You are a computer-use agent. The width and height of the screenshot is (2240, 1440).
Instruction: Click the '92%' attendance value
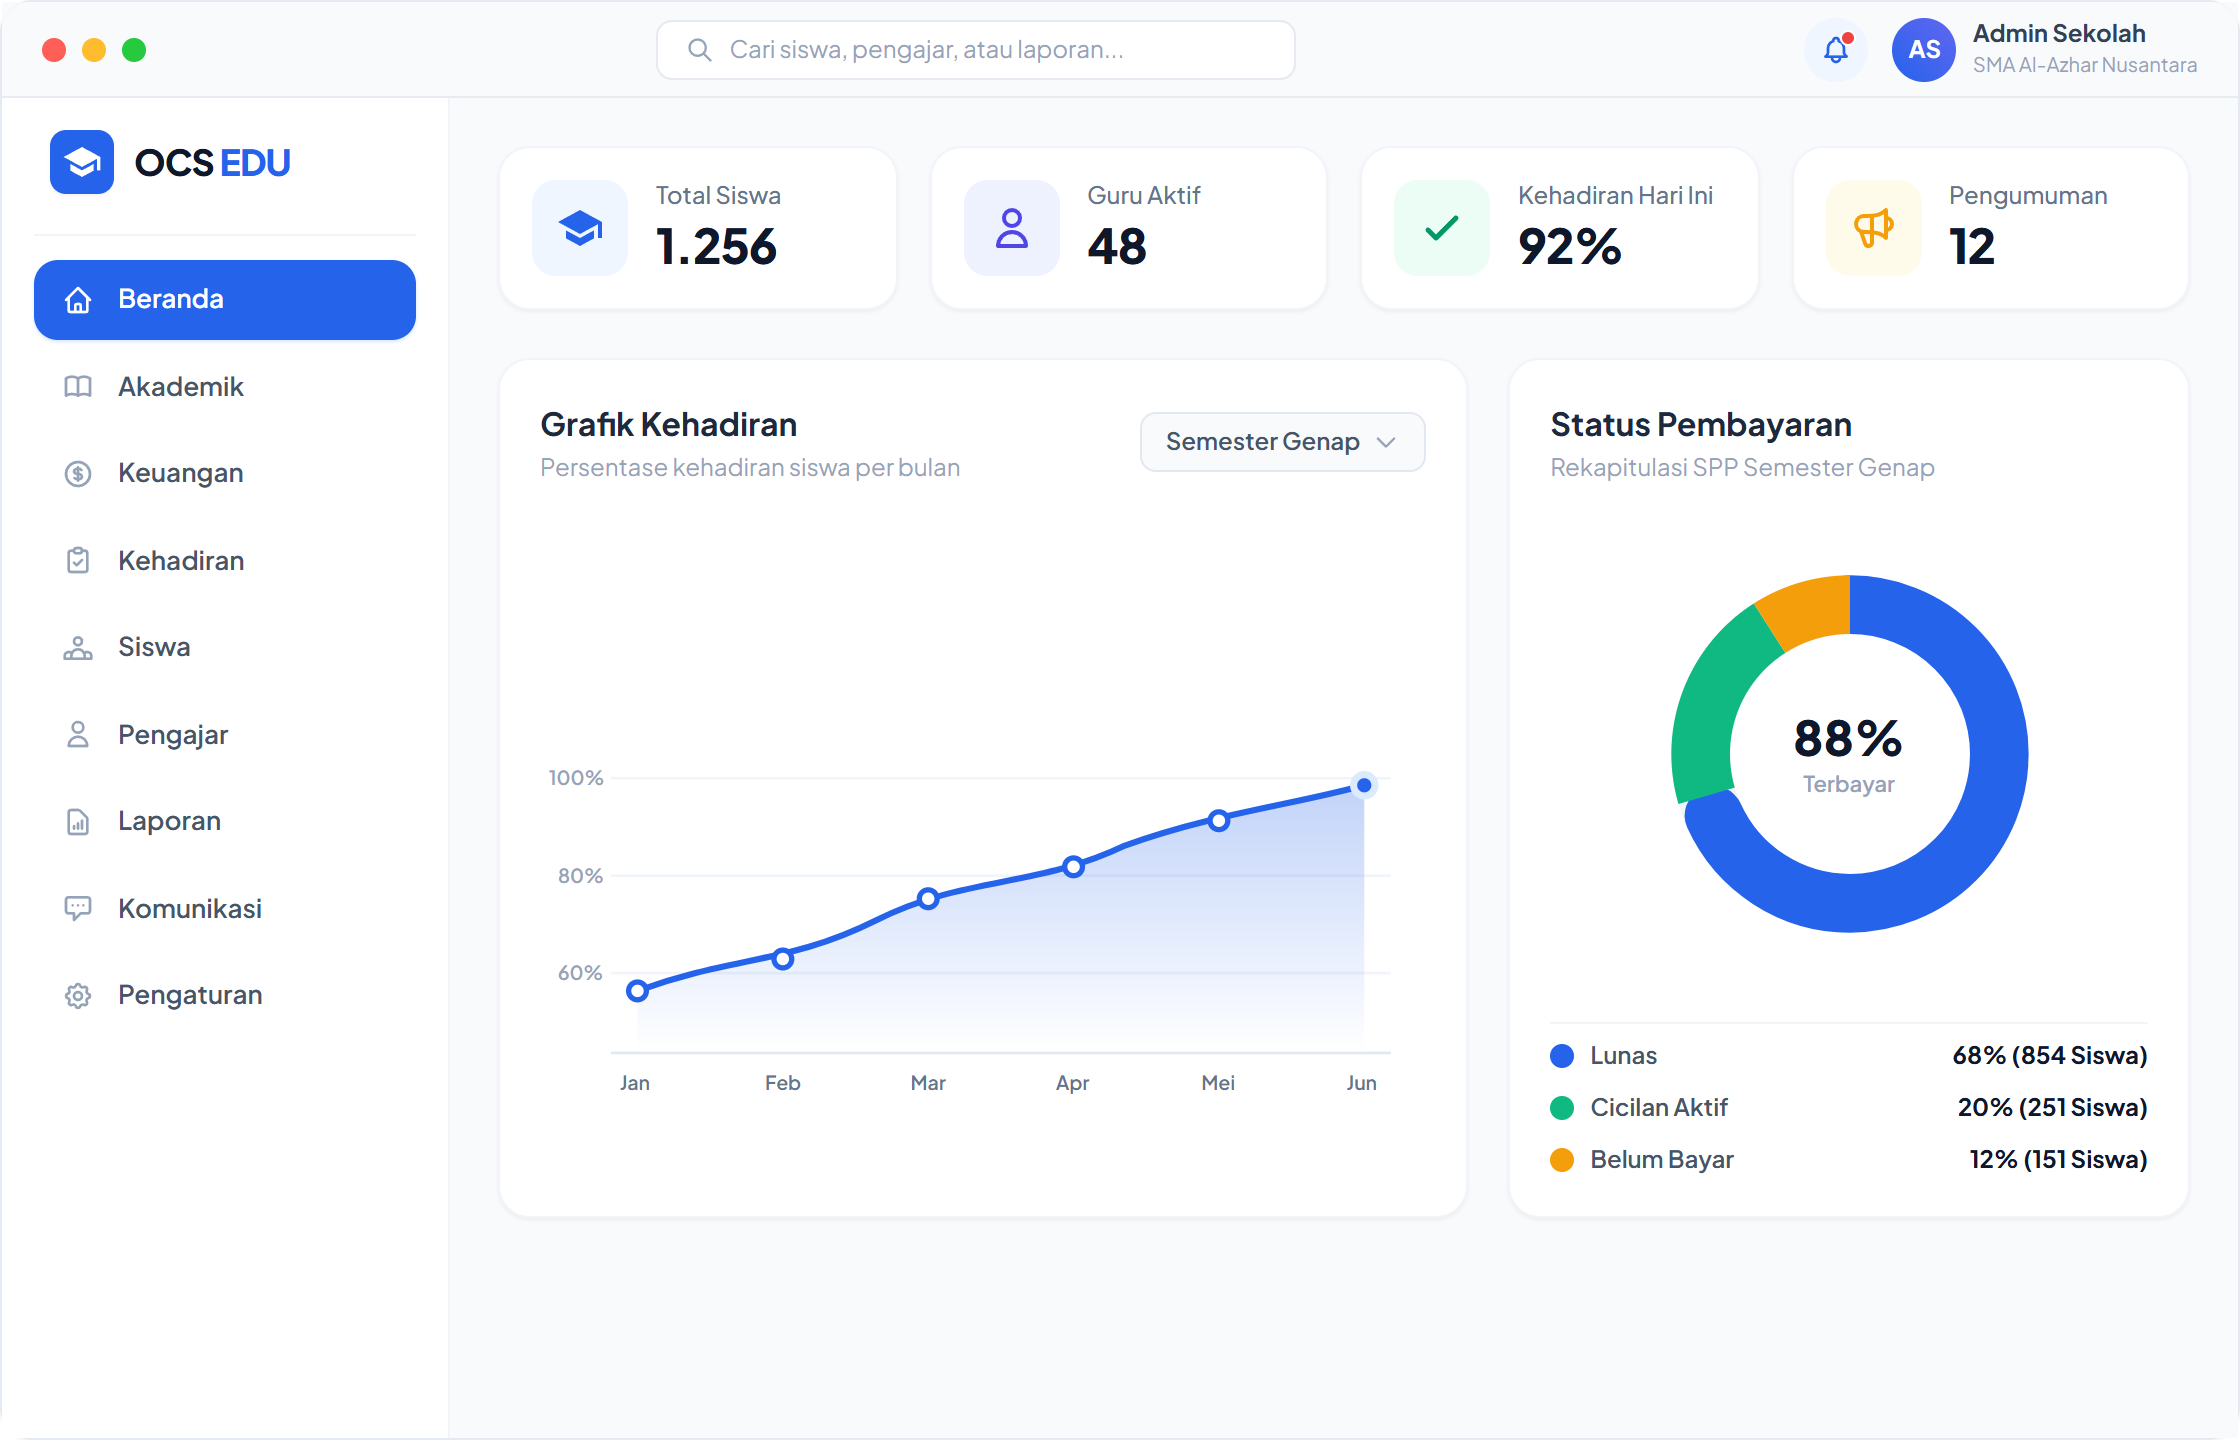pos(1570,247)
